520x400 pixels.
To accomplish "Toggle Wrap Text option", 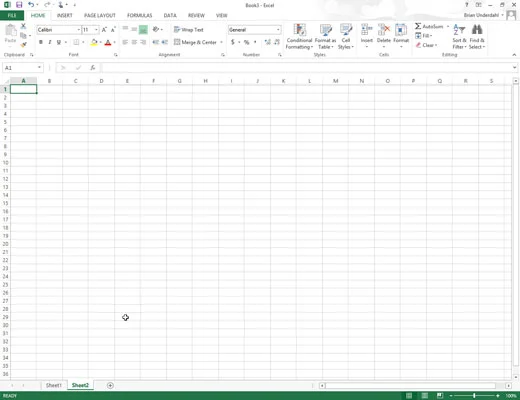I will (x=189, y=30).
